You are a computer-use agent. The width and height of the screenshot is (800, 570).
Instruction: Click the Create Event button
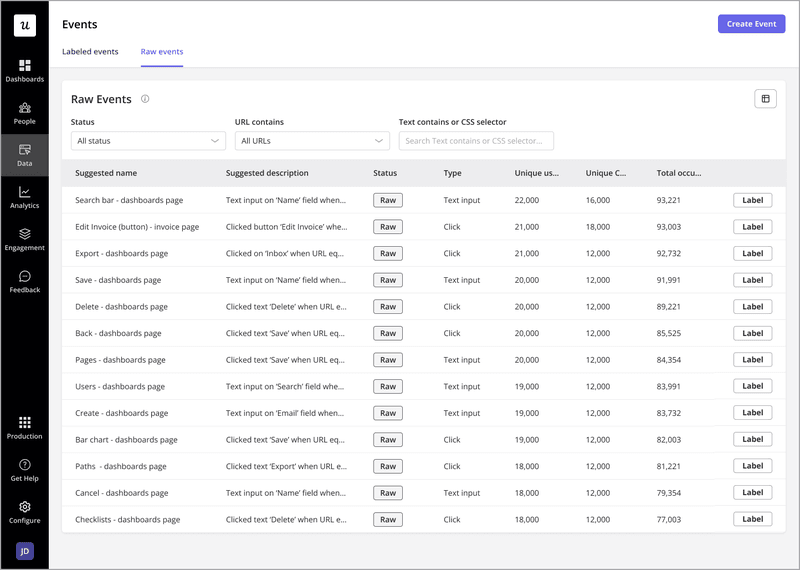coord(752,24)
